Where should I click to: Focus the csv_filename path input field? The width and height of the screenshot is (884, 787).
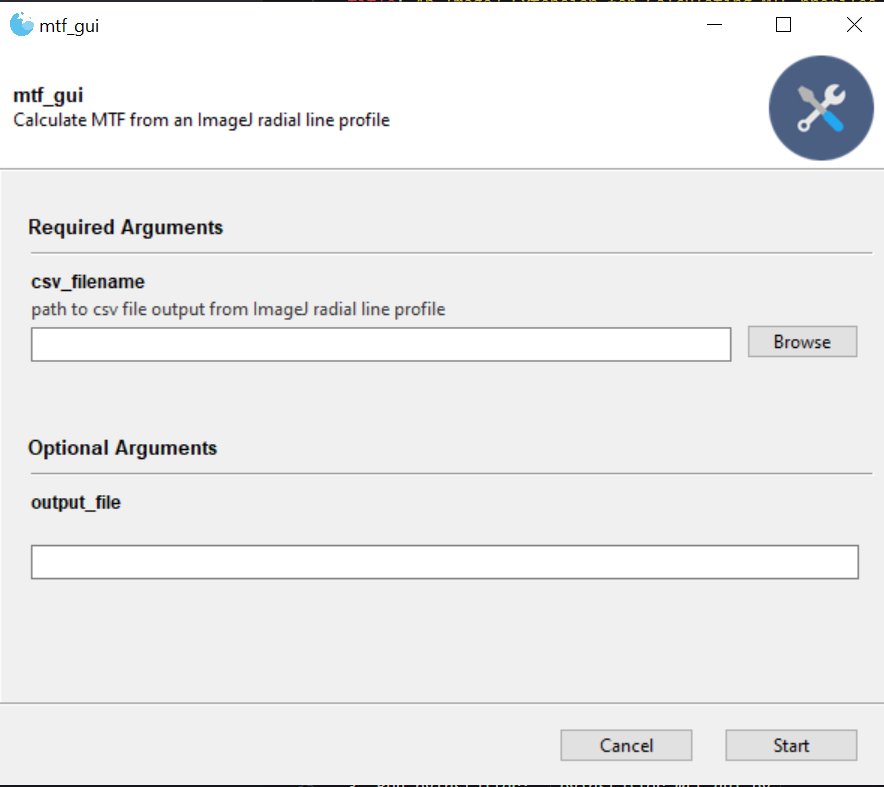pos(381,344)
